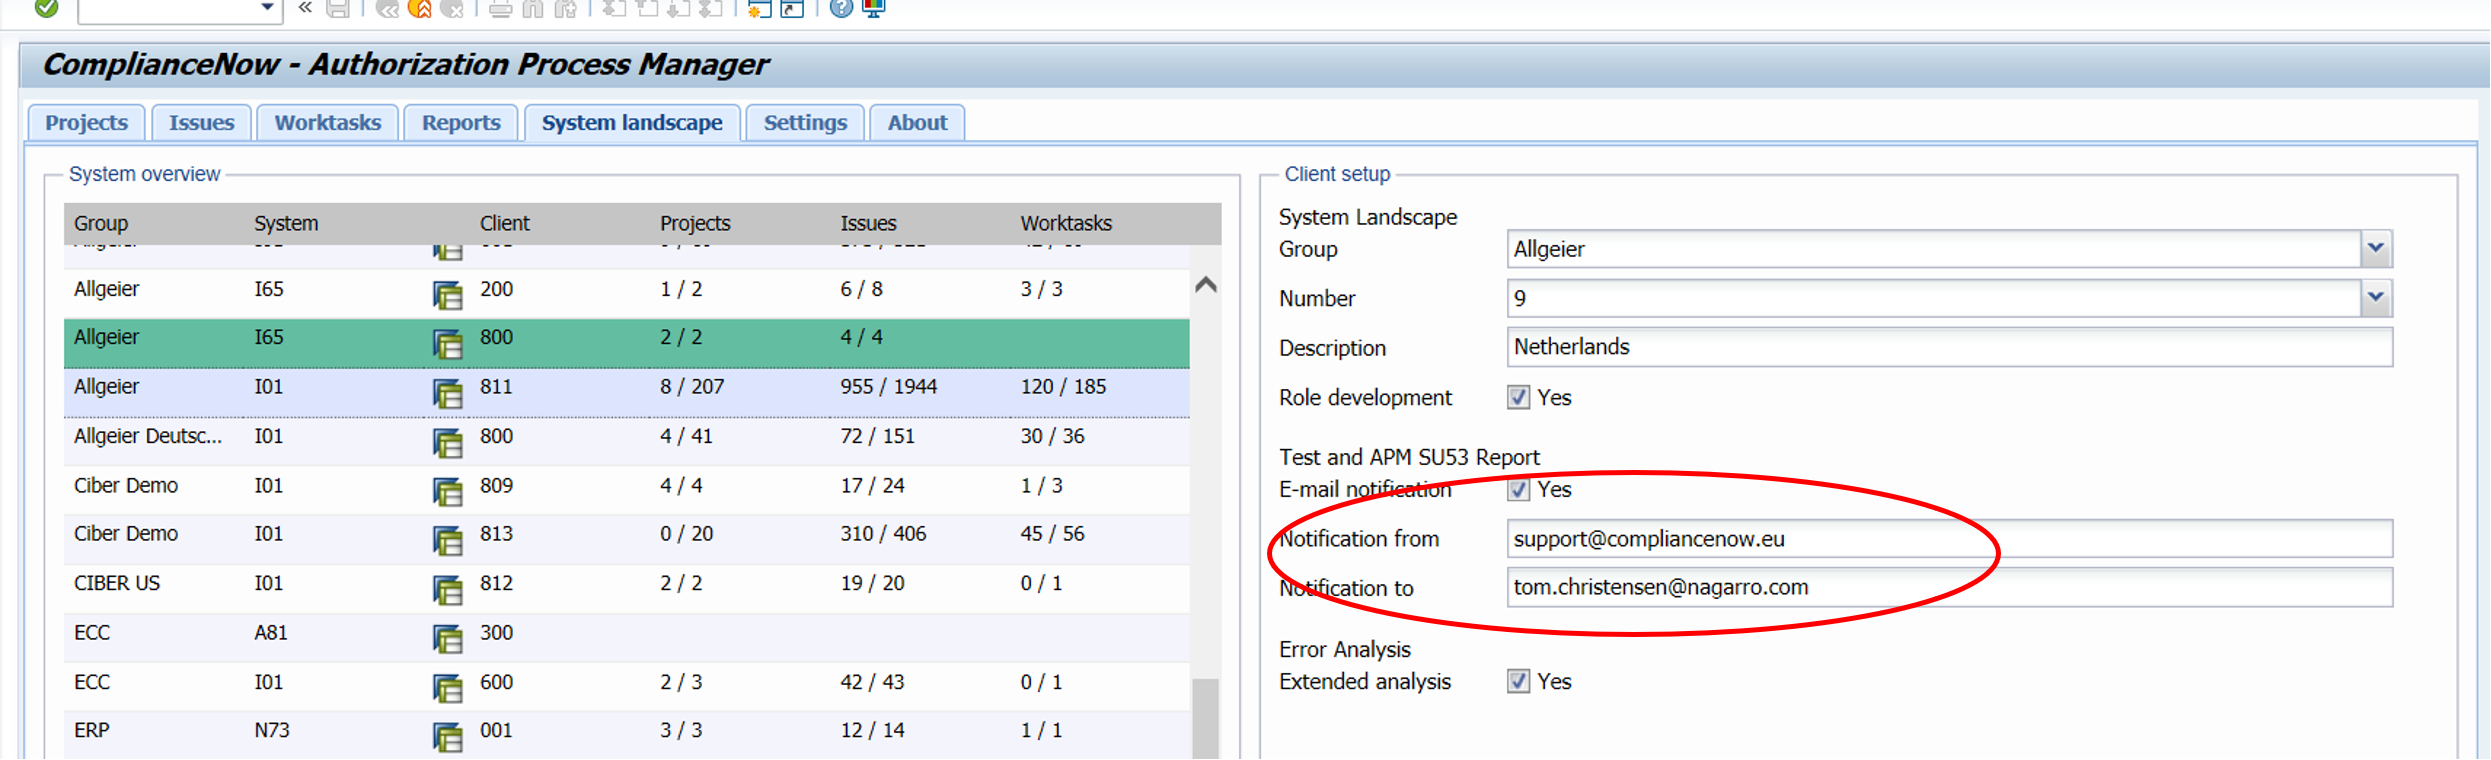Click the client icon in Allgeier Deutsc... row
2491x760 pixels.
(x=448, y=442)
